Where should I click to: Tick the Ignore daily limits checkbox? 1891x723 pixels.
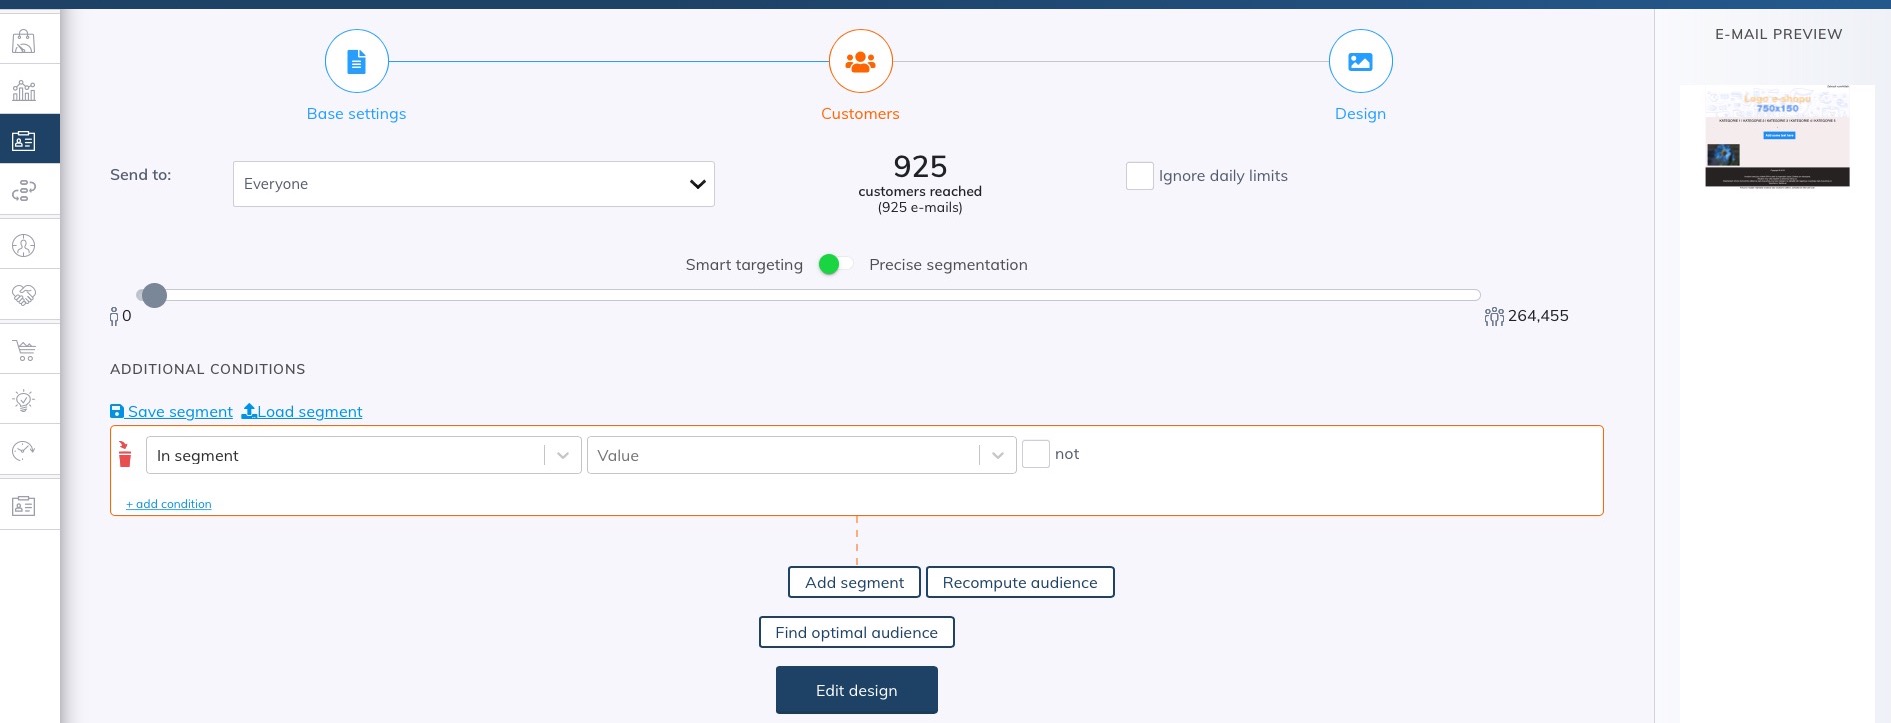click(1140, 176)
